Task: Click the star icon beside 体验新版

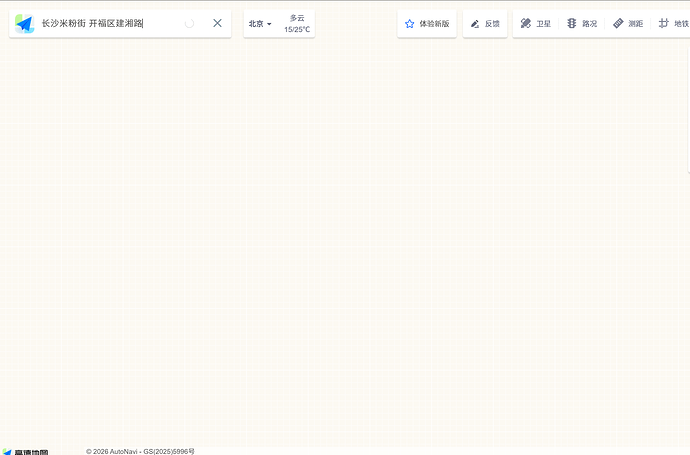Action: pos(410,24)
